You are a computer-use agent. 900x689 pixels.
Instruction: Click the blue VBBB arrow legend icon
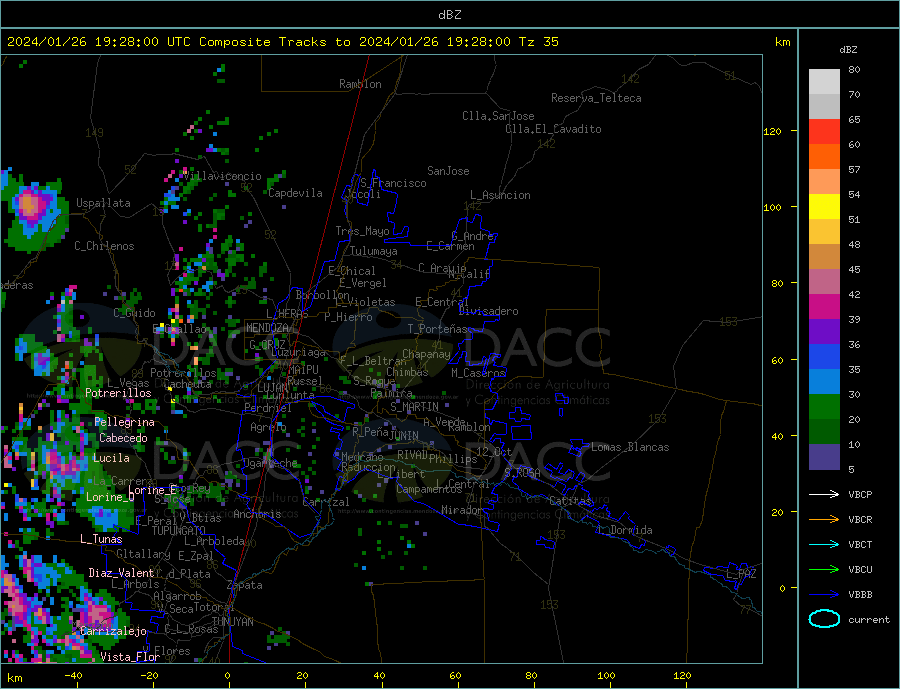824,595
